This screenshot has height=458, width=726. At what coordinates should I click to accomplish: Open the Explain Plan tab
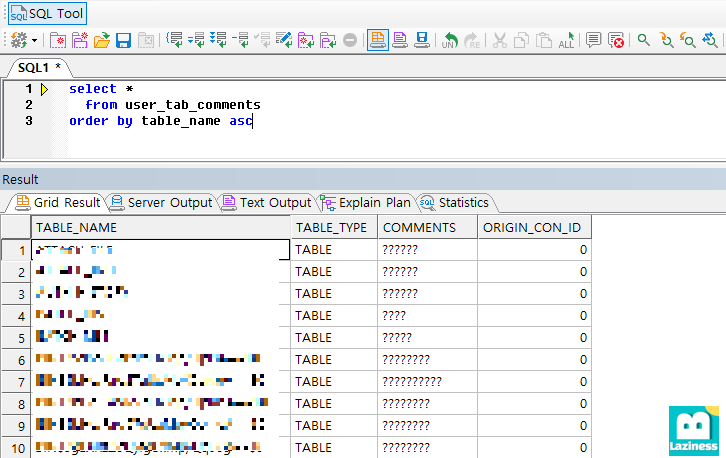pyautogui.click(x=366, y=202)
